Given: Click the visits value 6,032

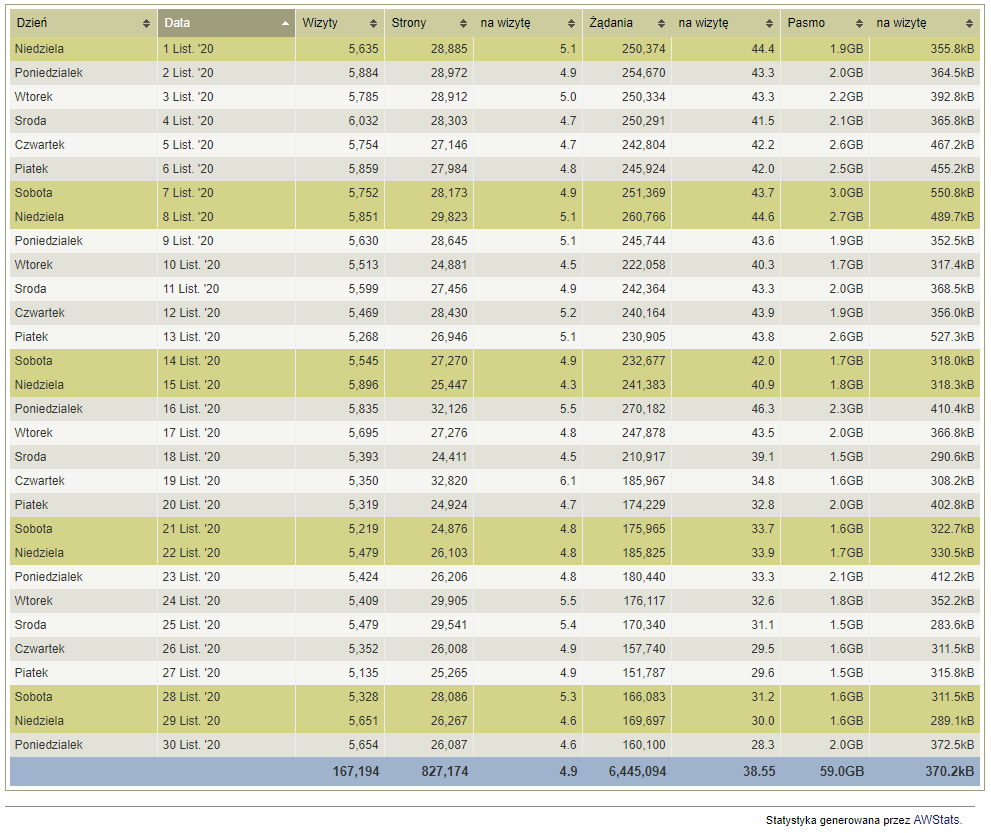Looking at the screenshot, I should pos(363,121).
